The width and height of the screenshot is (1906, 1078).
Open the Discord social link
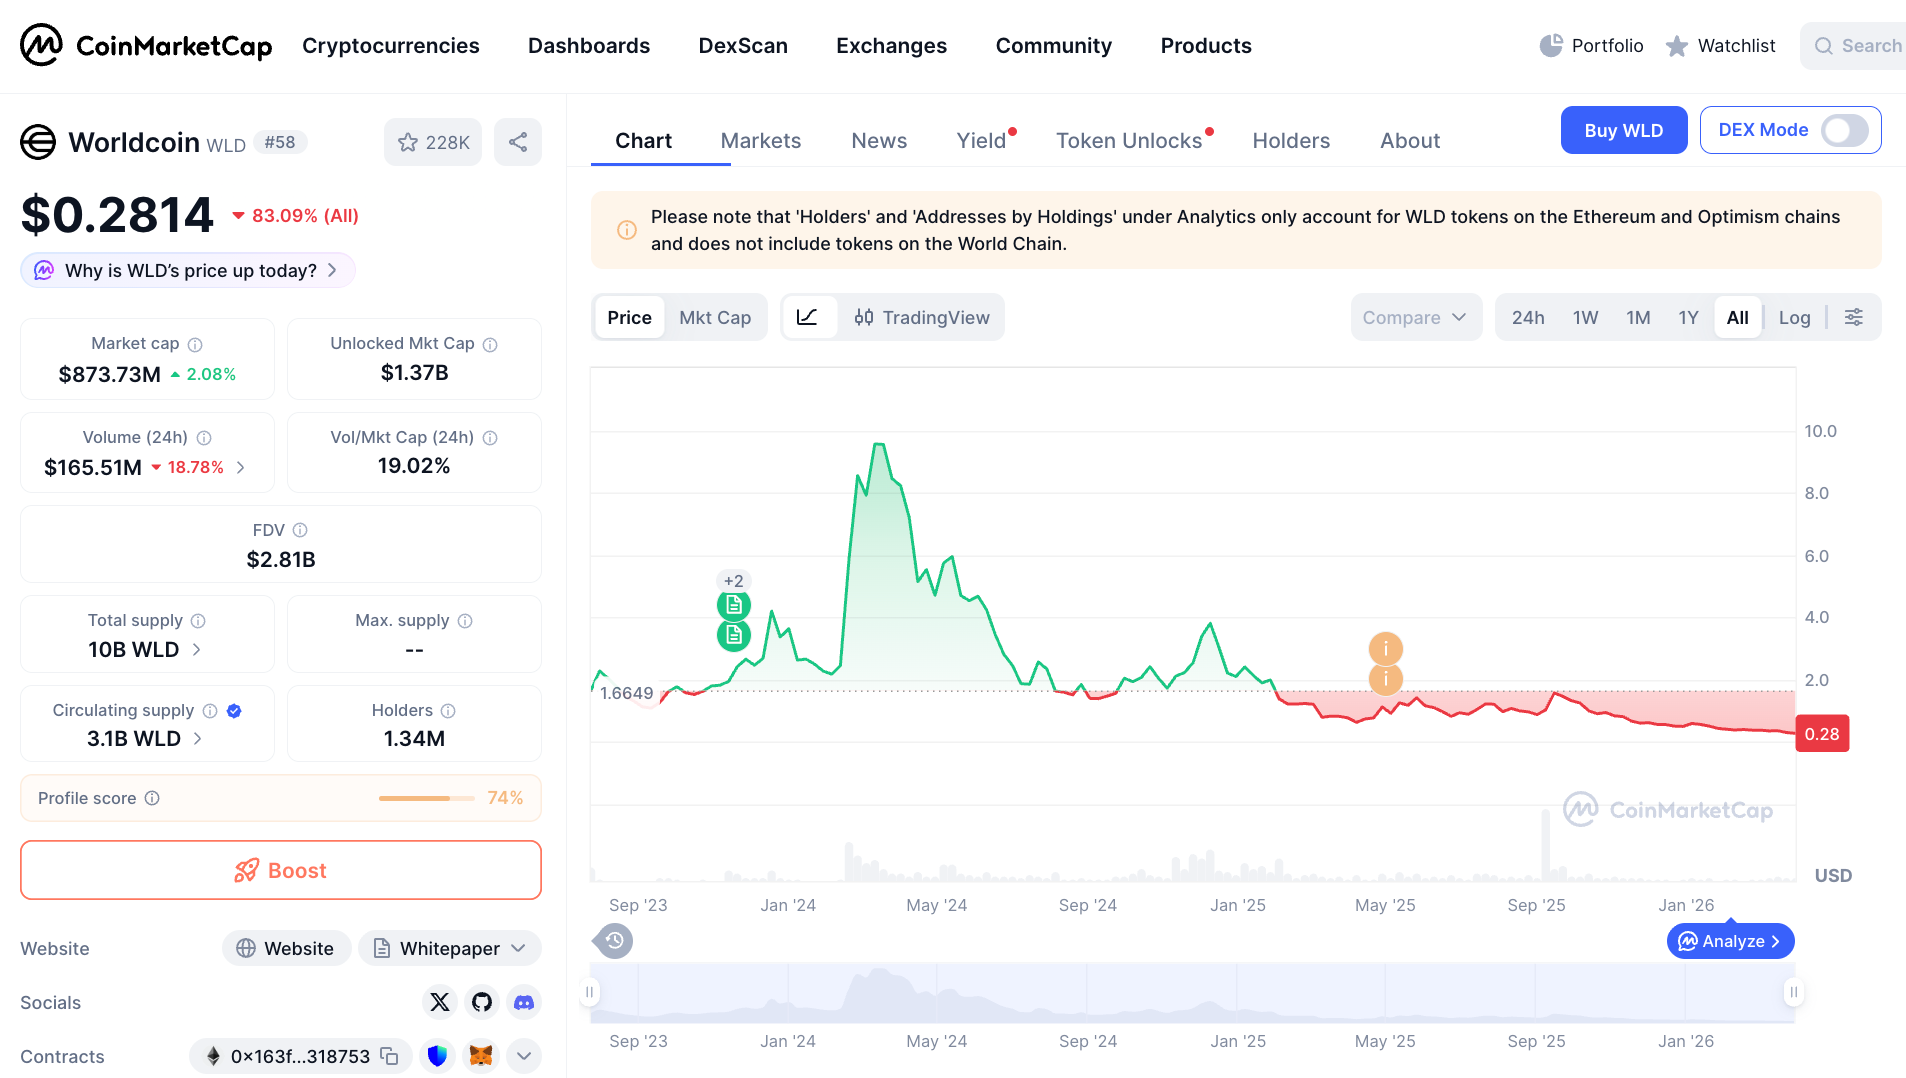pos(524,1002)
